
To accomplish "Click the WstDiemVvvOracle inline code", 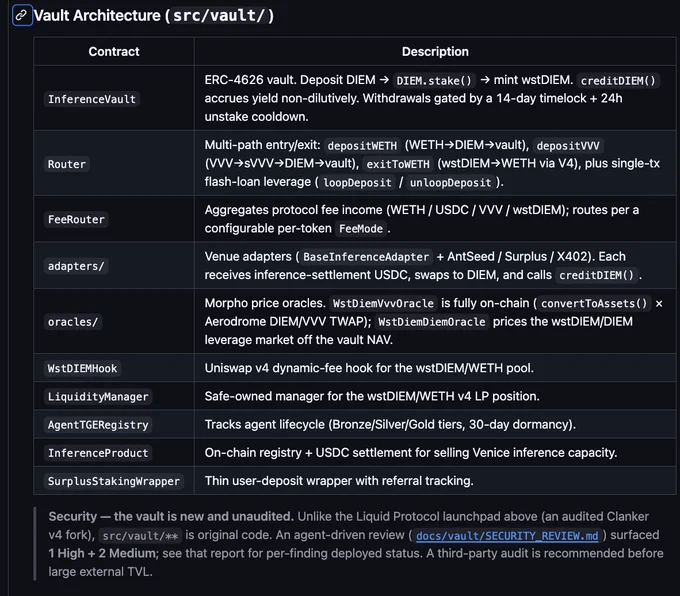I will pyautogui.click(x=383, y=303).
